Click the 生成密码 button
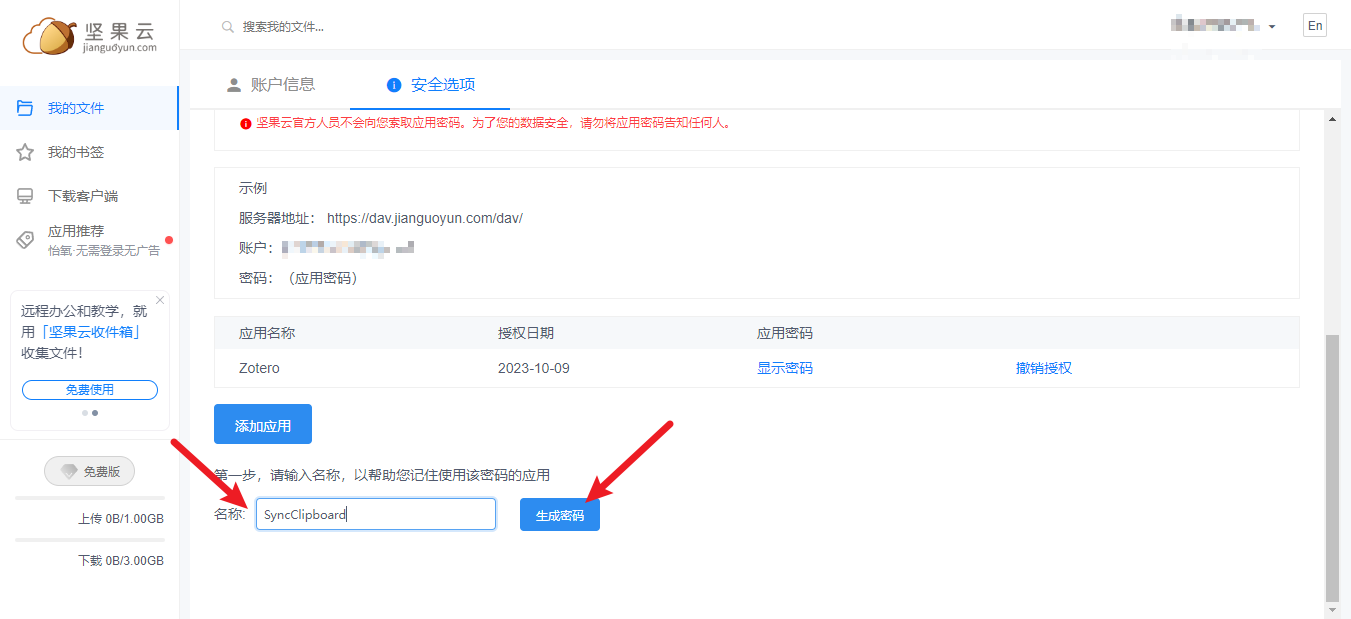This screenshot has width=1351, height=619. point(559,513)
